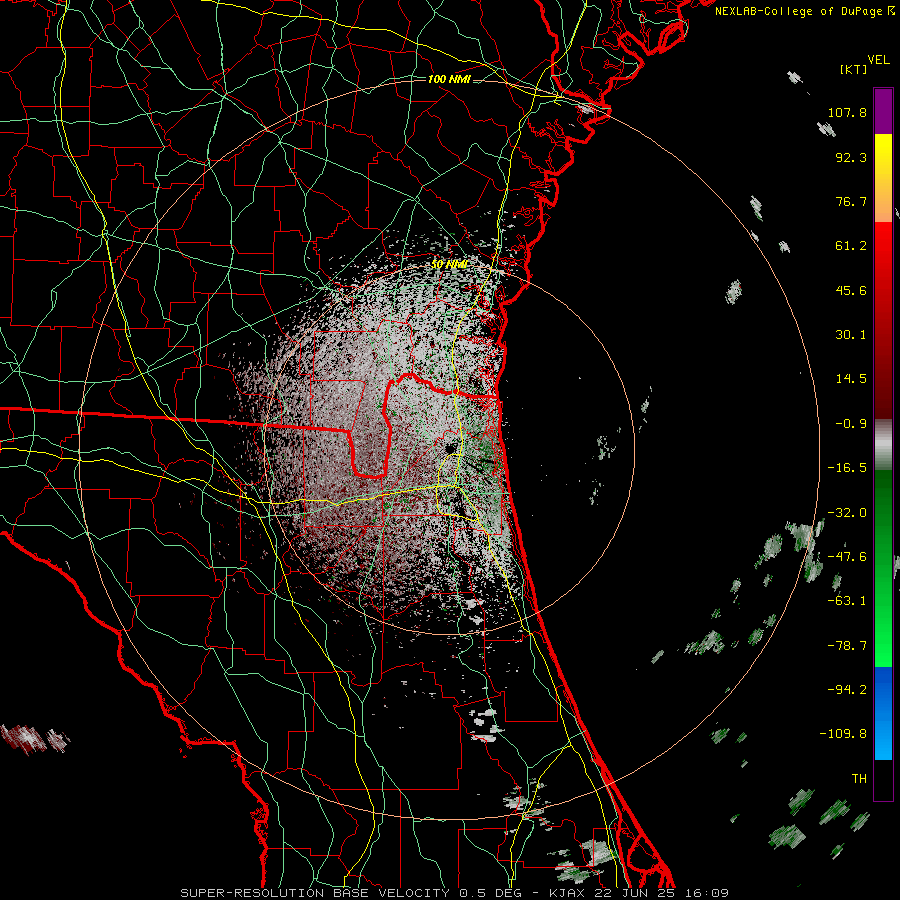Click the -0.9 legend value
Screen dimensions: 900x900
pyautogui.click(x=851, y=424)
